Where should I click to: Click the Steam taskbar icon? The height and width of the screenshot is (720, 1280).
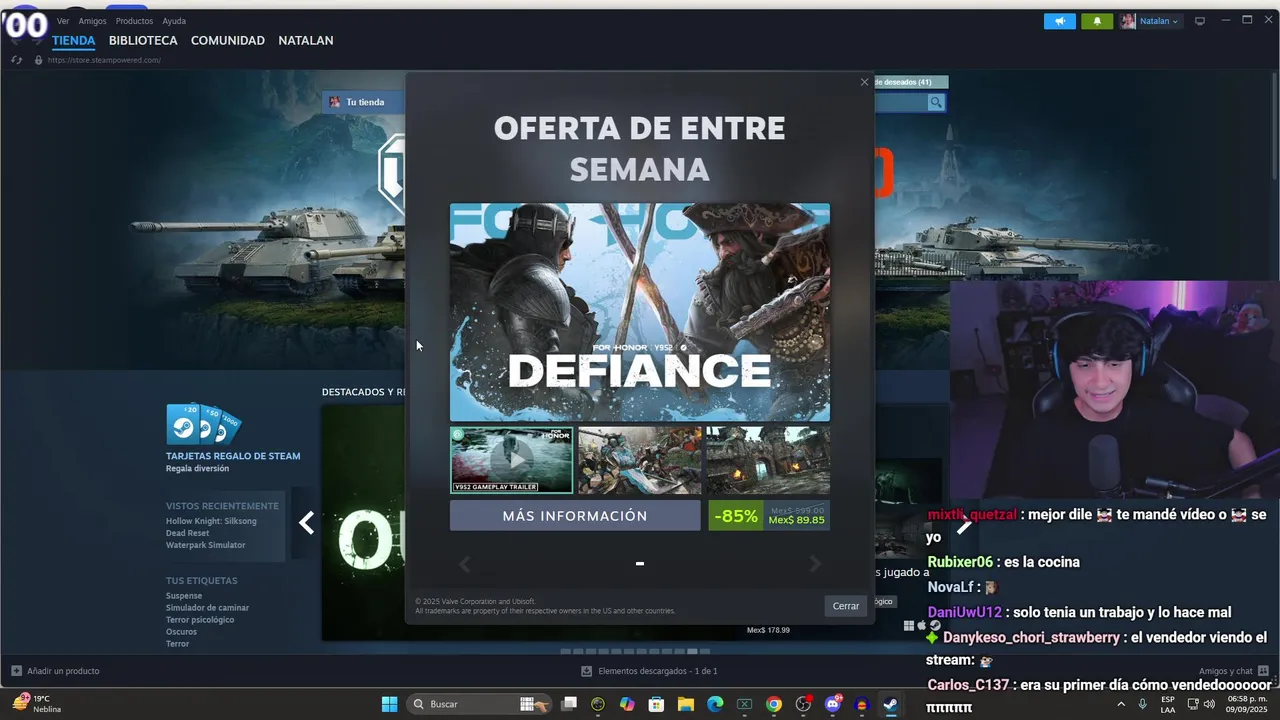890,704
